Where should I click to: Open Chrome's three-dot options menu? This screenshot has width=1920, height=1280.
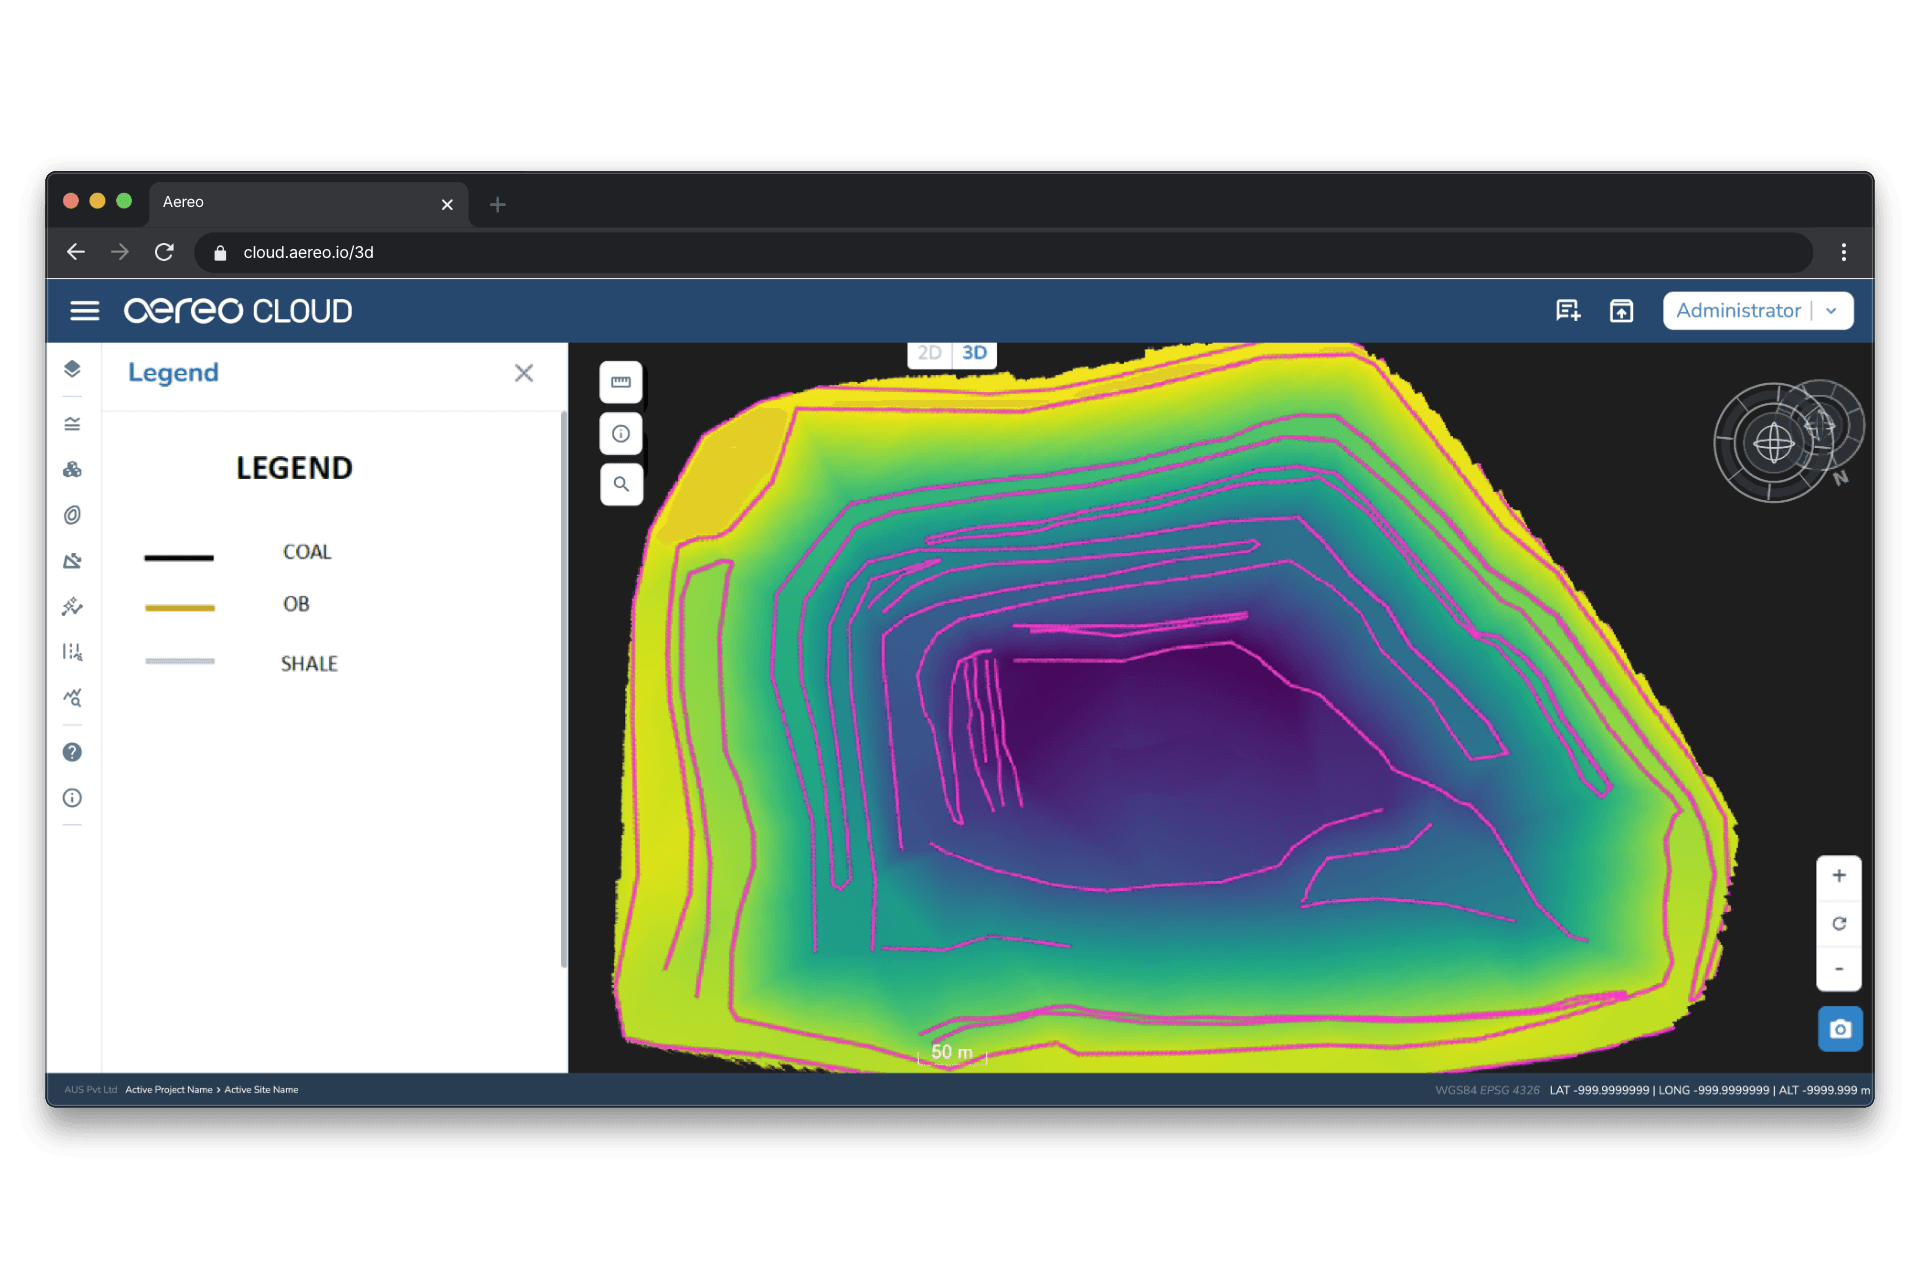click(1844, 252)
